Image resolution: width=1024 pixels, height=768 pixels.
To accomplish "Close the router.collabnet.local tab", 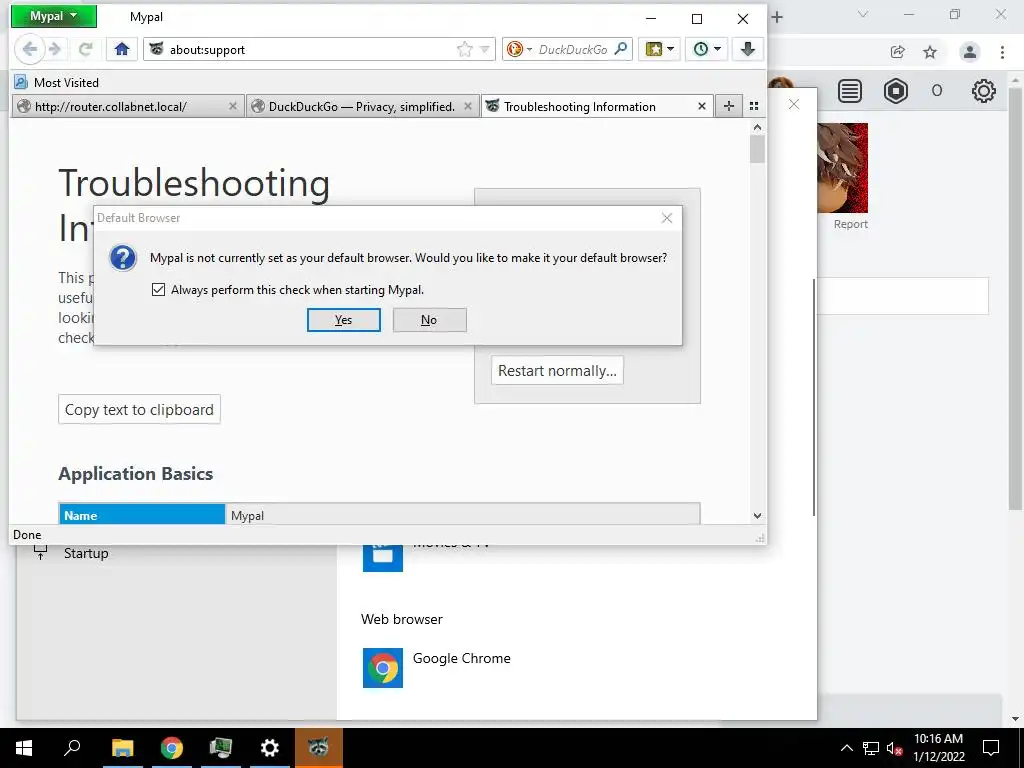I will pyautogui.click(x=232, y=106).
